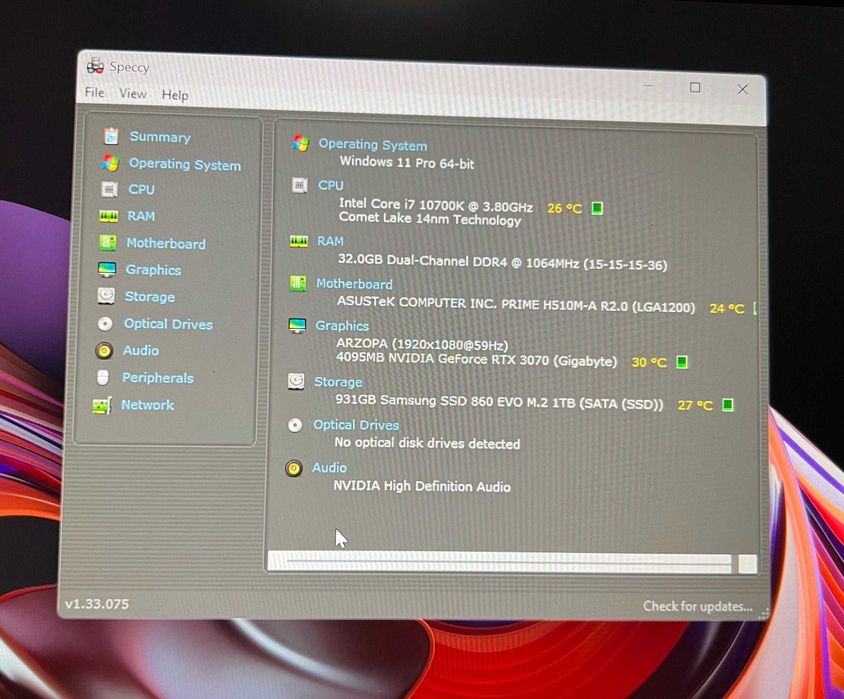Click the text Windows 11 Pro 64-bit

407,163
